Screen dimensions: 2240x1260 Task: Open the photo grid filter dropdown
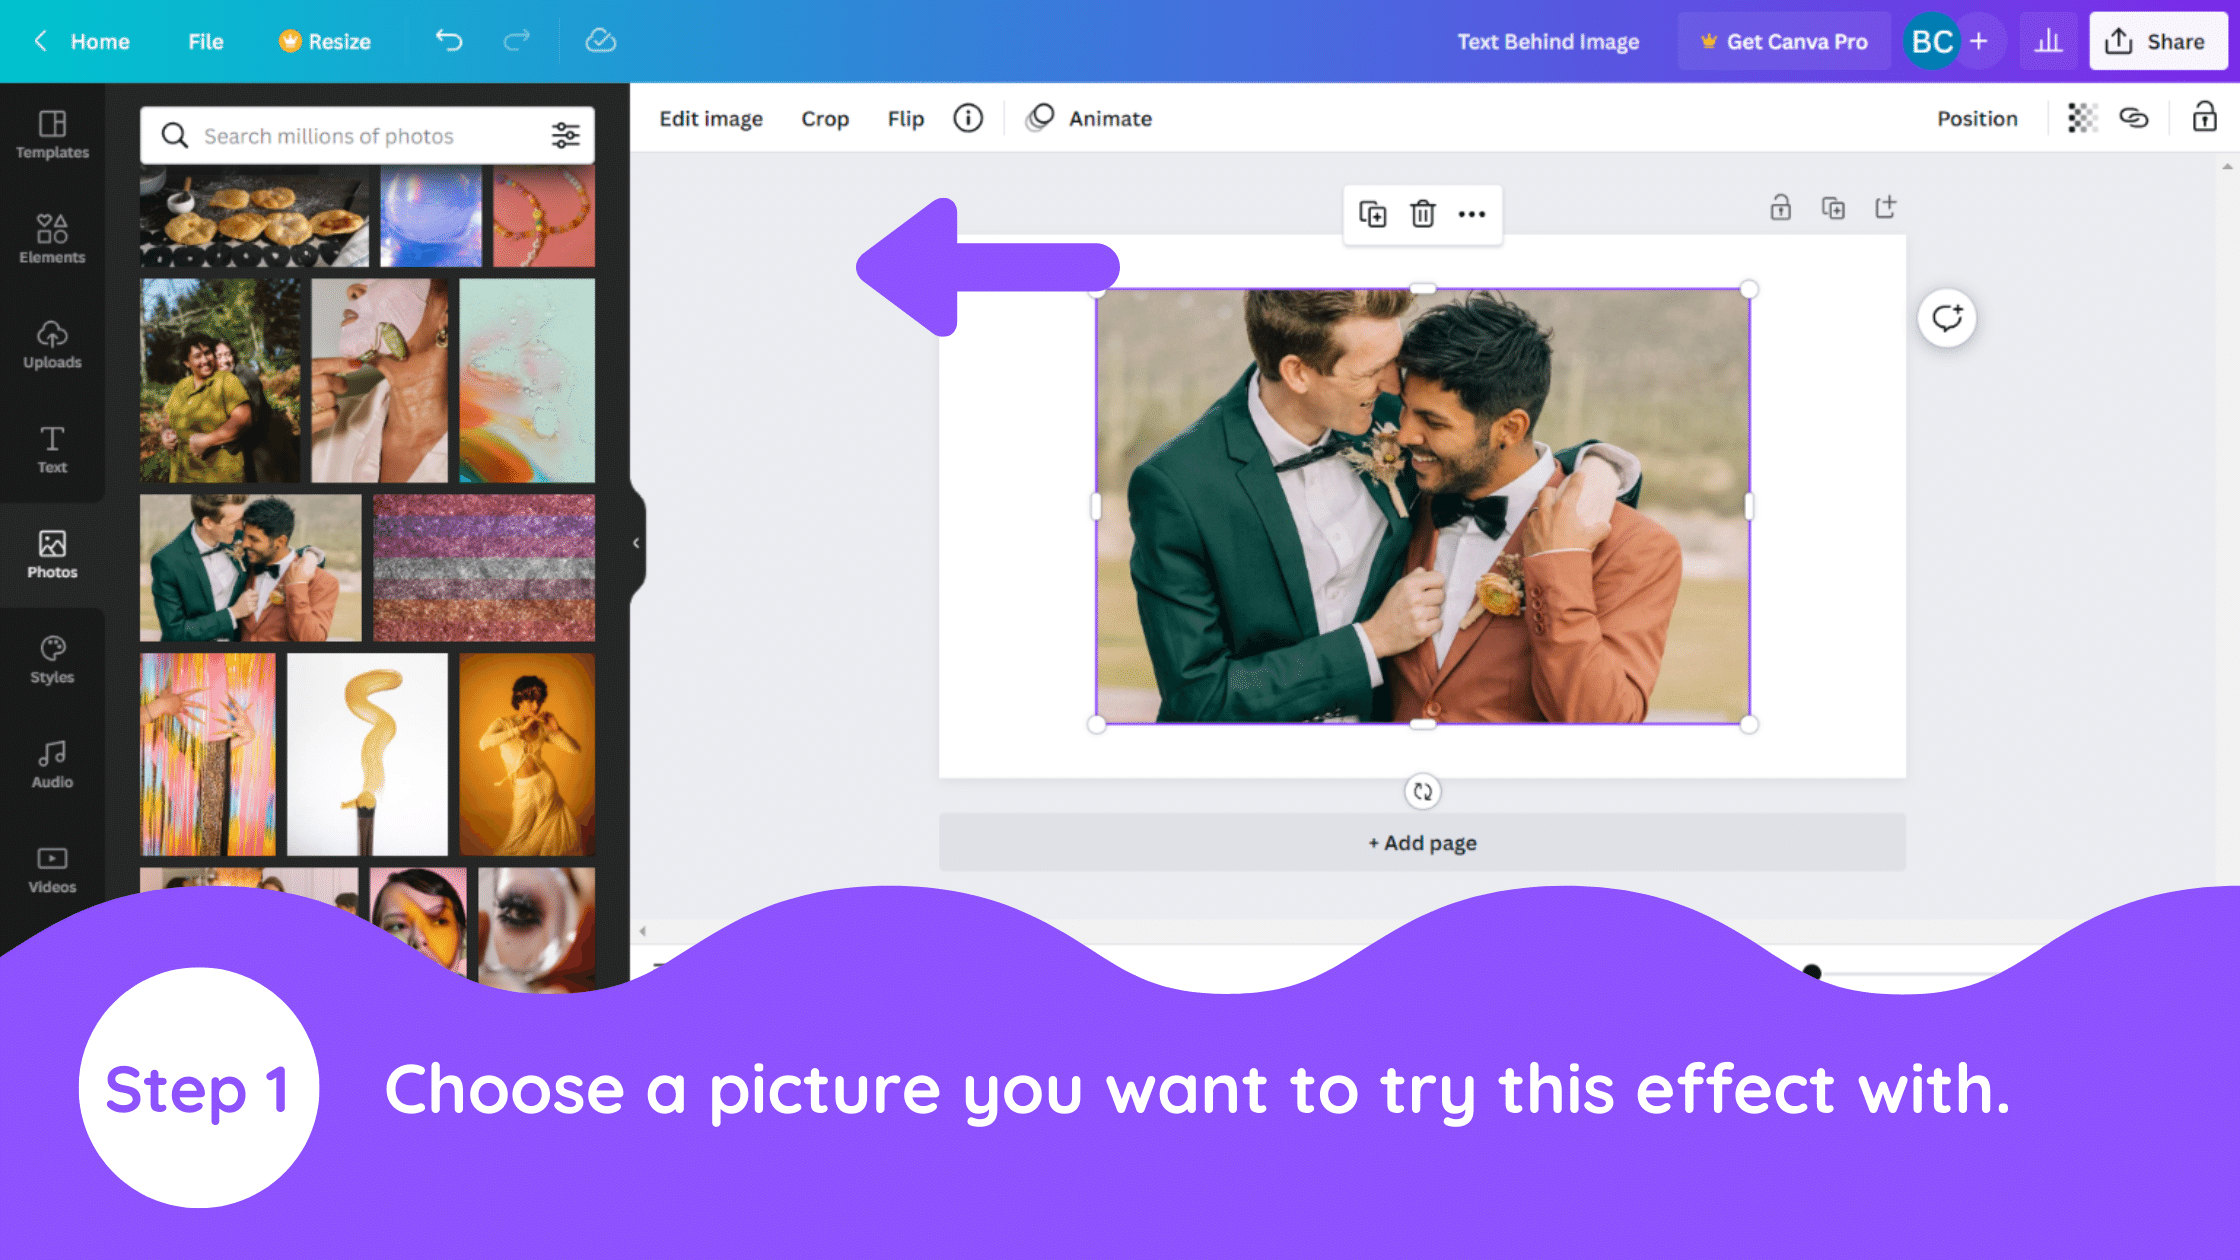566,135
